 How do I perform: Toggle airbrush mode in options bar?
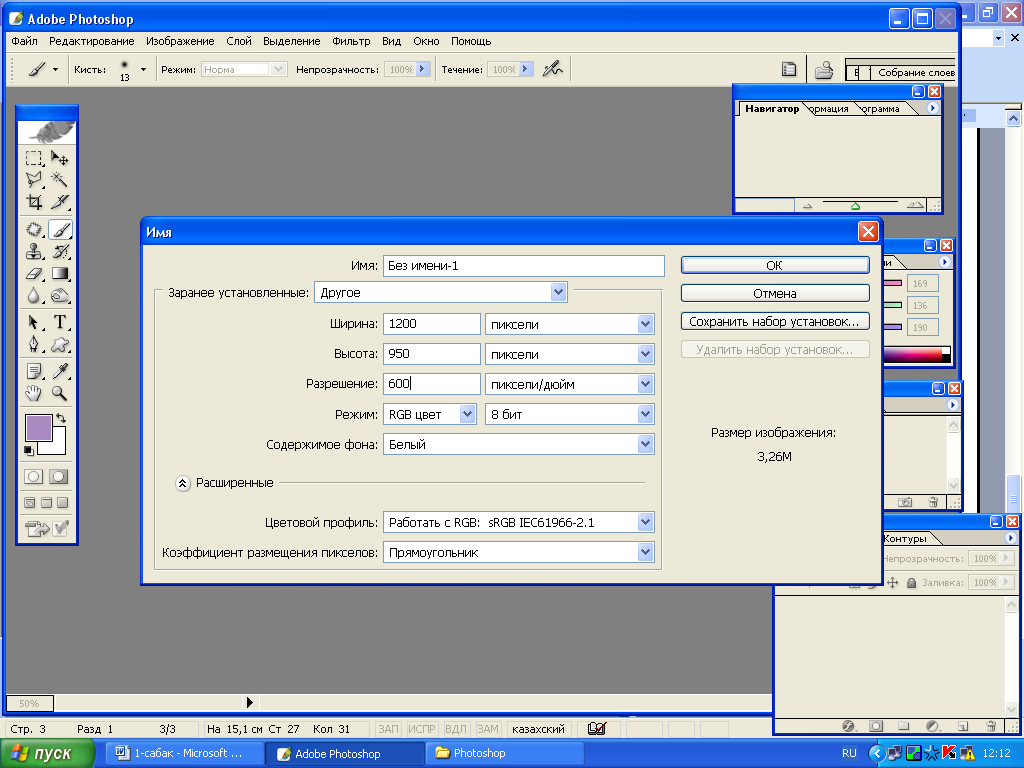click(552, 69)
